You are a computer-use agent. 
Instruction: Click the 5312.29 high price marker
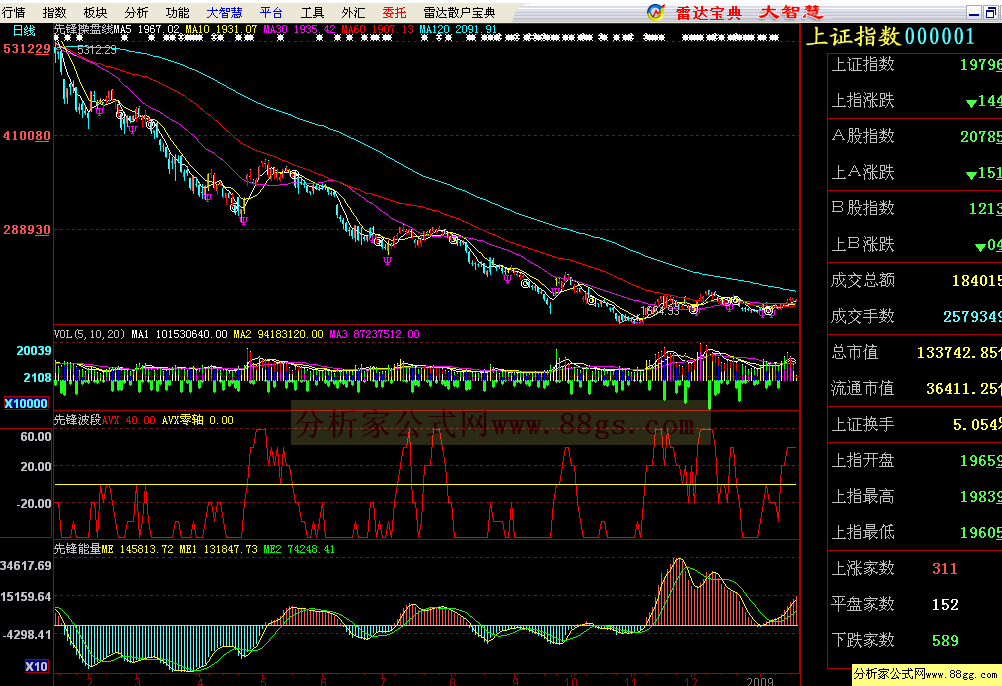(x=97, y=50)
